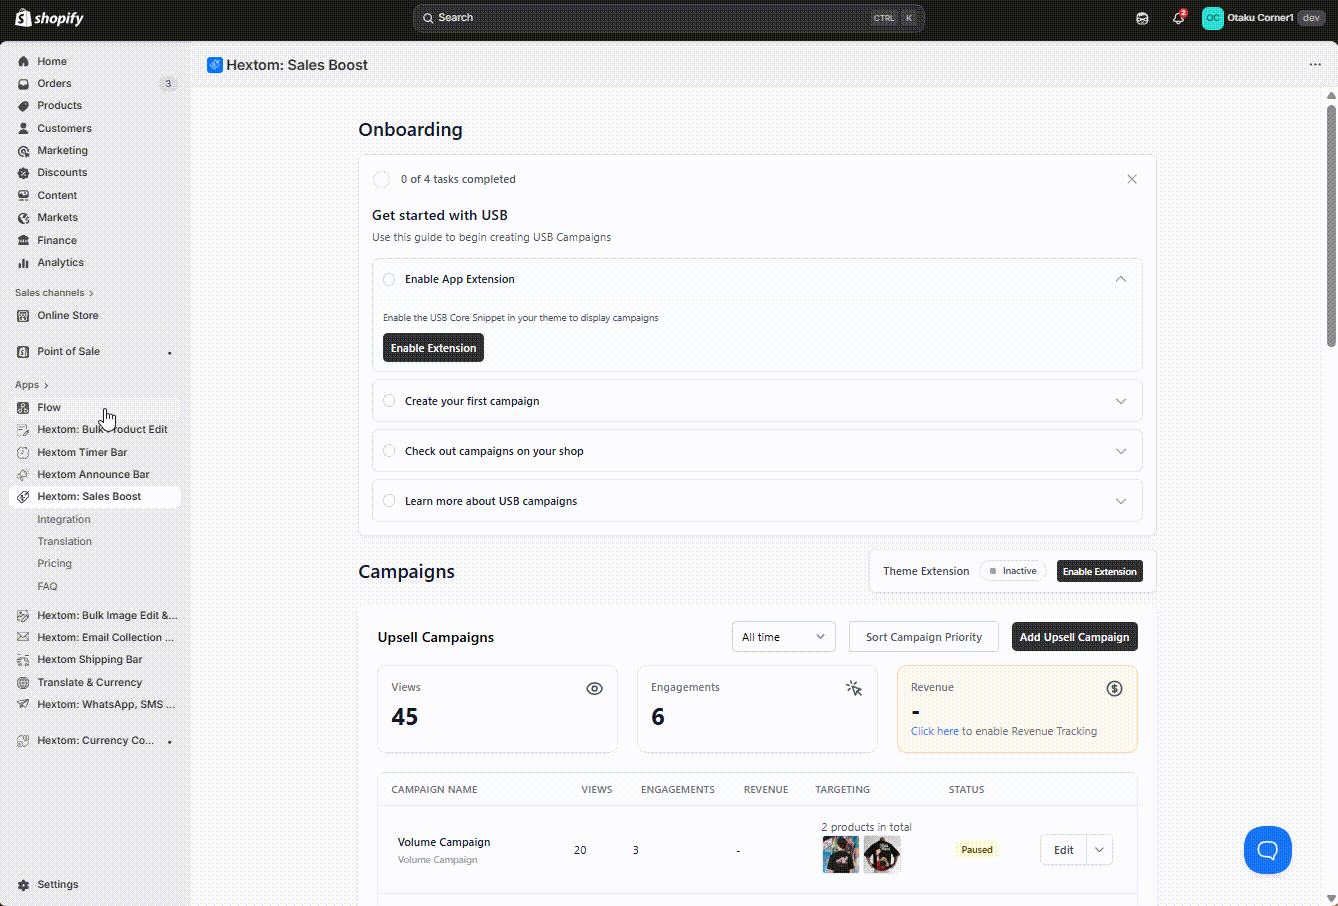Click the Inactive theme extension badge
Viewport: 1338px width, 906px height.
tap(1013, 571)
